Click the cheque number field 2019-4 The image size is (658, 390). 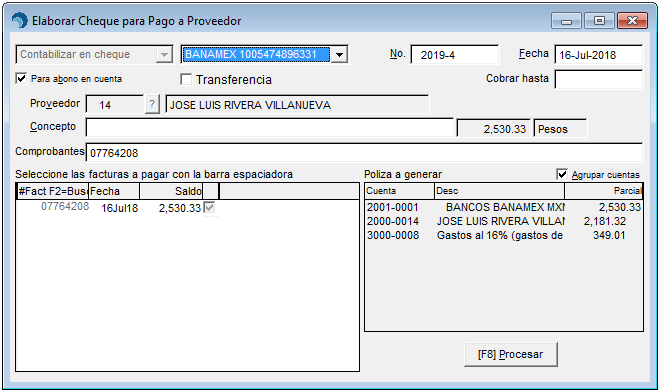(455, 55)
